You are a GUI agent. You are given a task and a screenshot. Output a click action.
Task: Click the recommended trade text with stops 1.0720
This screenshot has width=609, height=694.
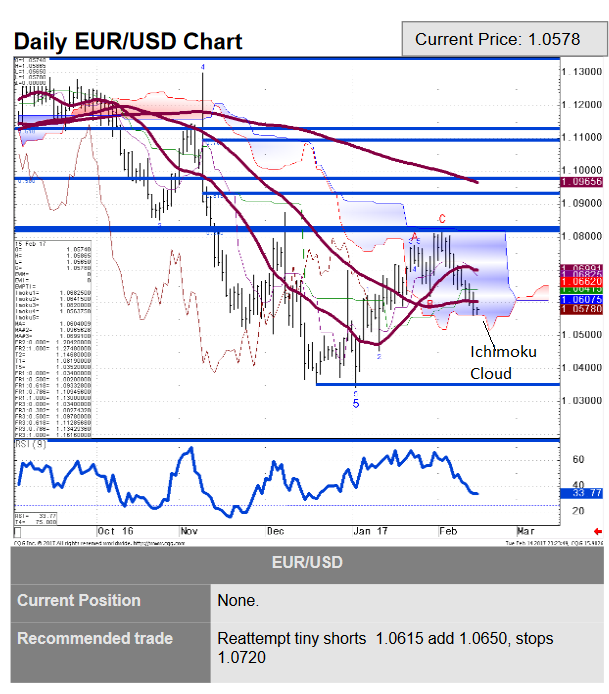[385, 648]
